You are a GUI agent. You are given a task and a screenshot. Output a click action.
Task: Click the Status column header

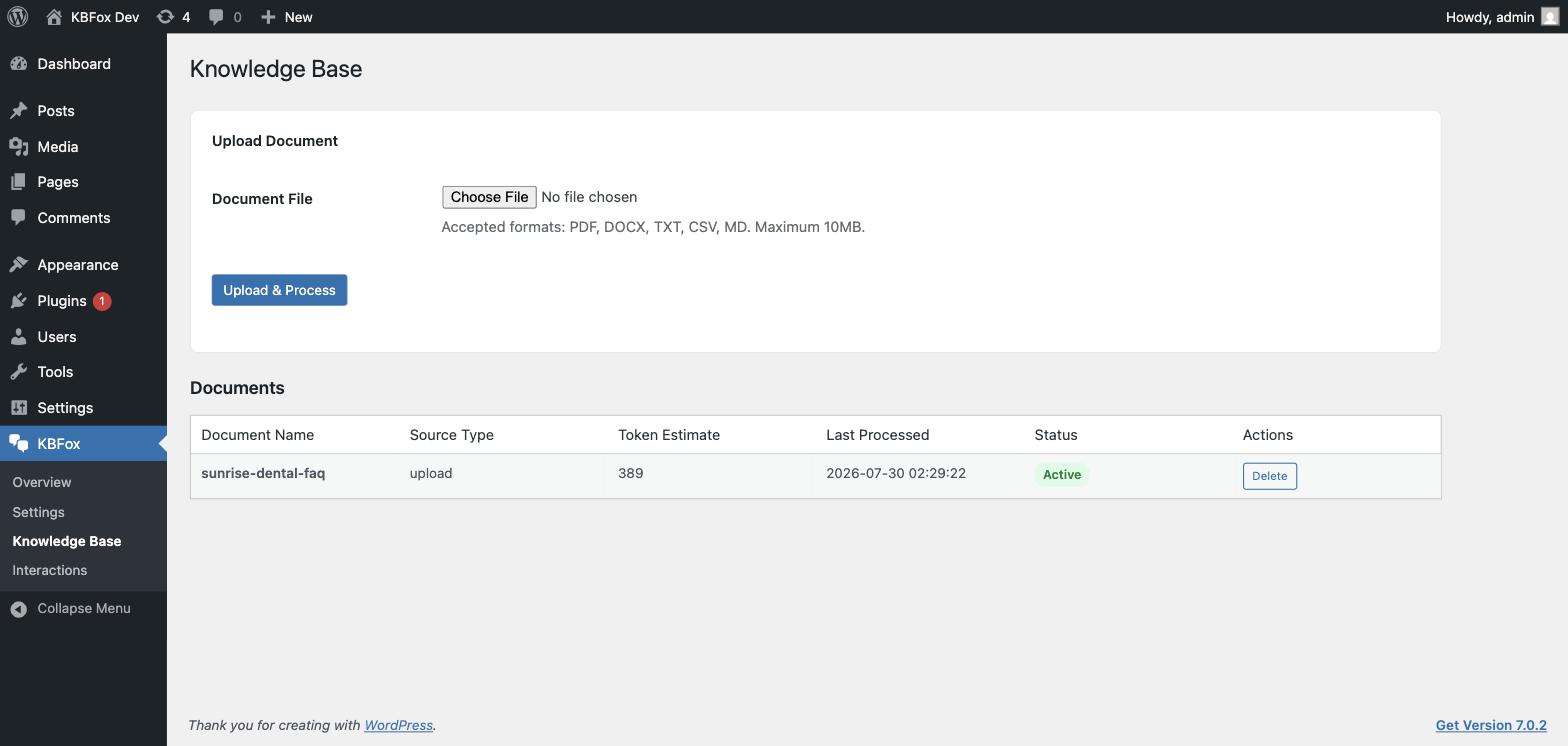coord(1056,435)
